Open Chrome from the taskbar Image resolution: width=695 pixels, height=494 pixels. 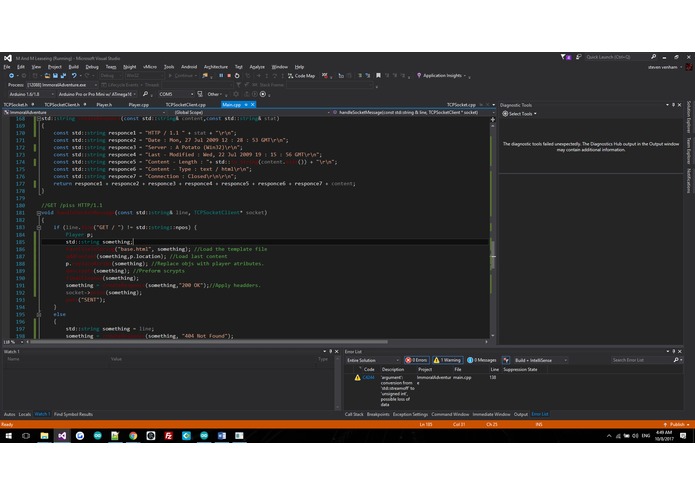[x=133, y=436]
